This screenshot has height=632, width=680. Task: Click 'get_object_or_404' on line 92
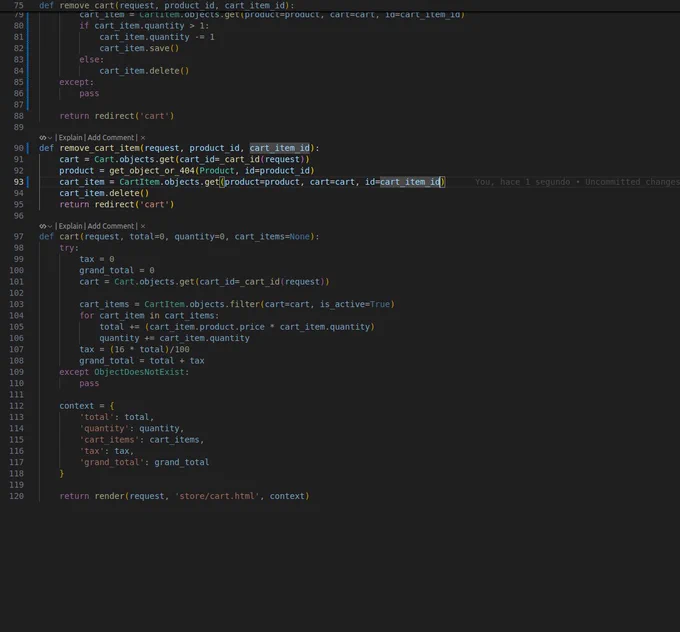(x=152, y=170)
